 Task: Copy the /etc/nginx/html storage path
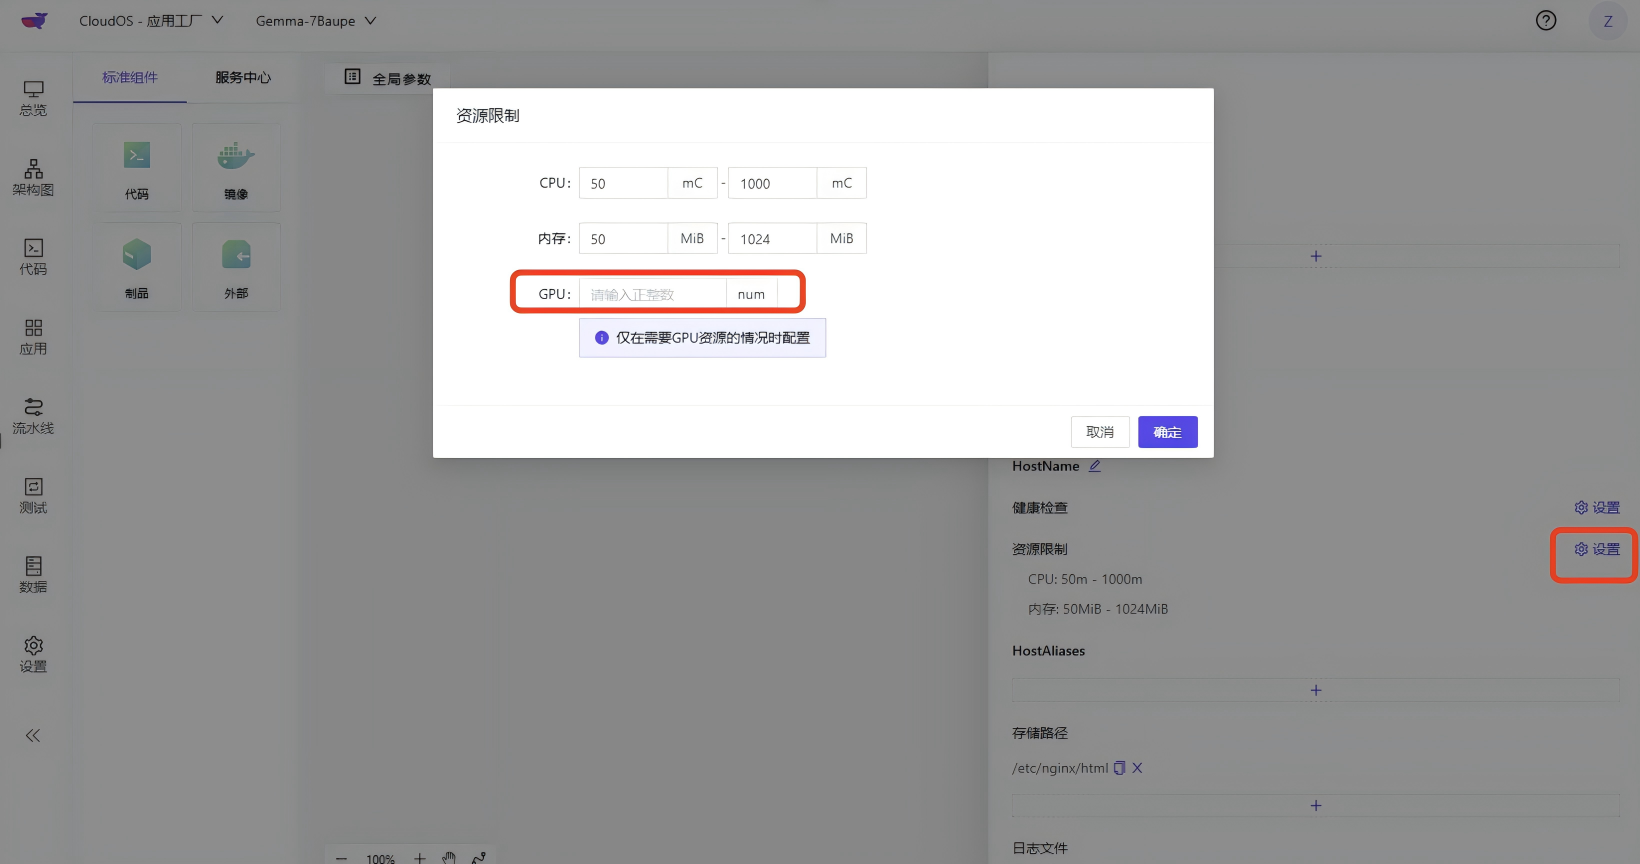click(x=1120, y=768)
